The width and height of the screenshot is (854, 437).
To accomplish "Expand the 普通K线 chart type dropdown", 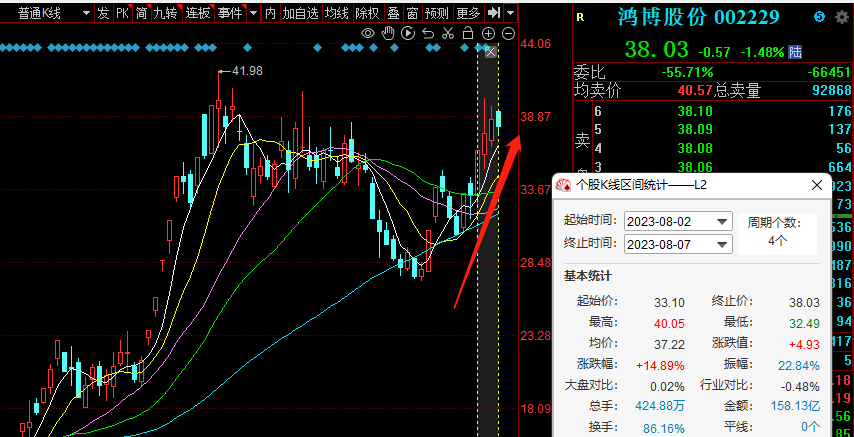I will coord(86,13).
